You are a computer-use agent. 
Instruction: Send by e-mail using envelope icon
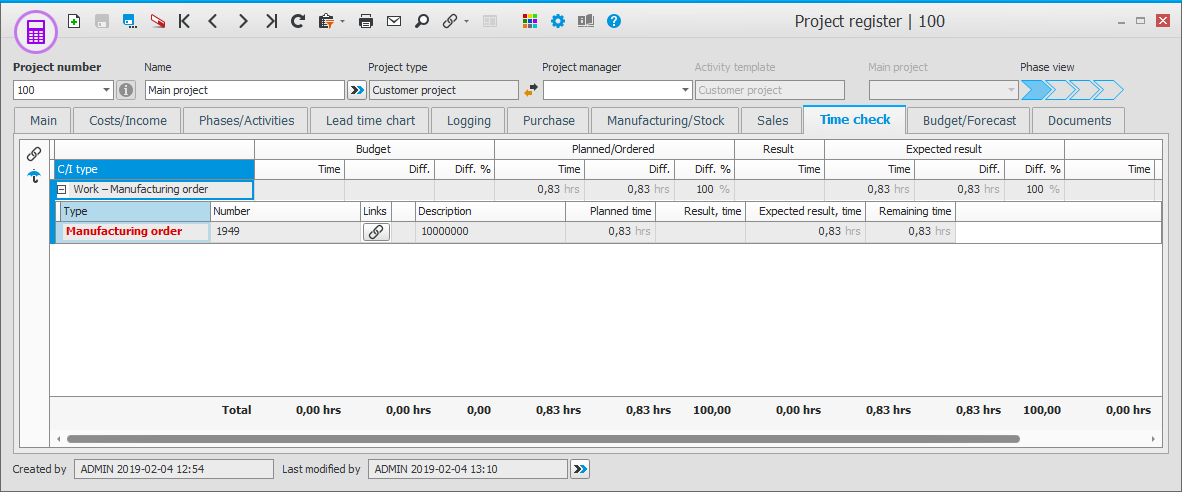pyautogui.click(x=393, y=22)
